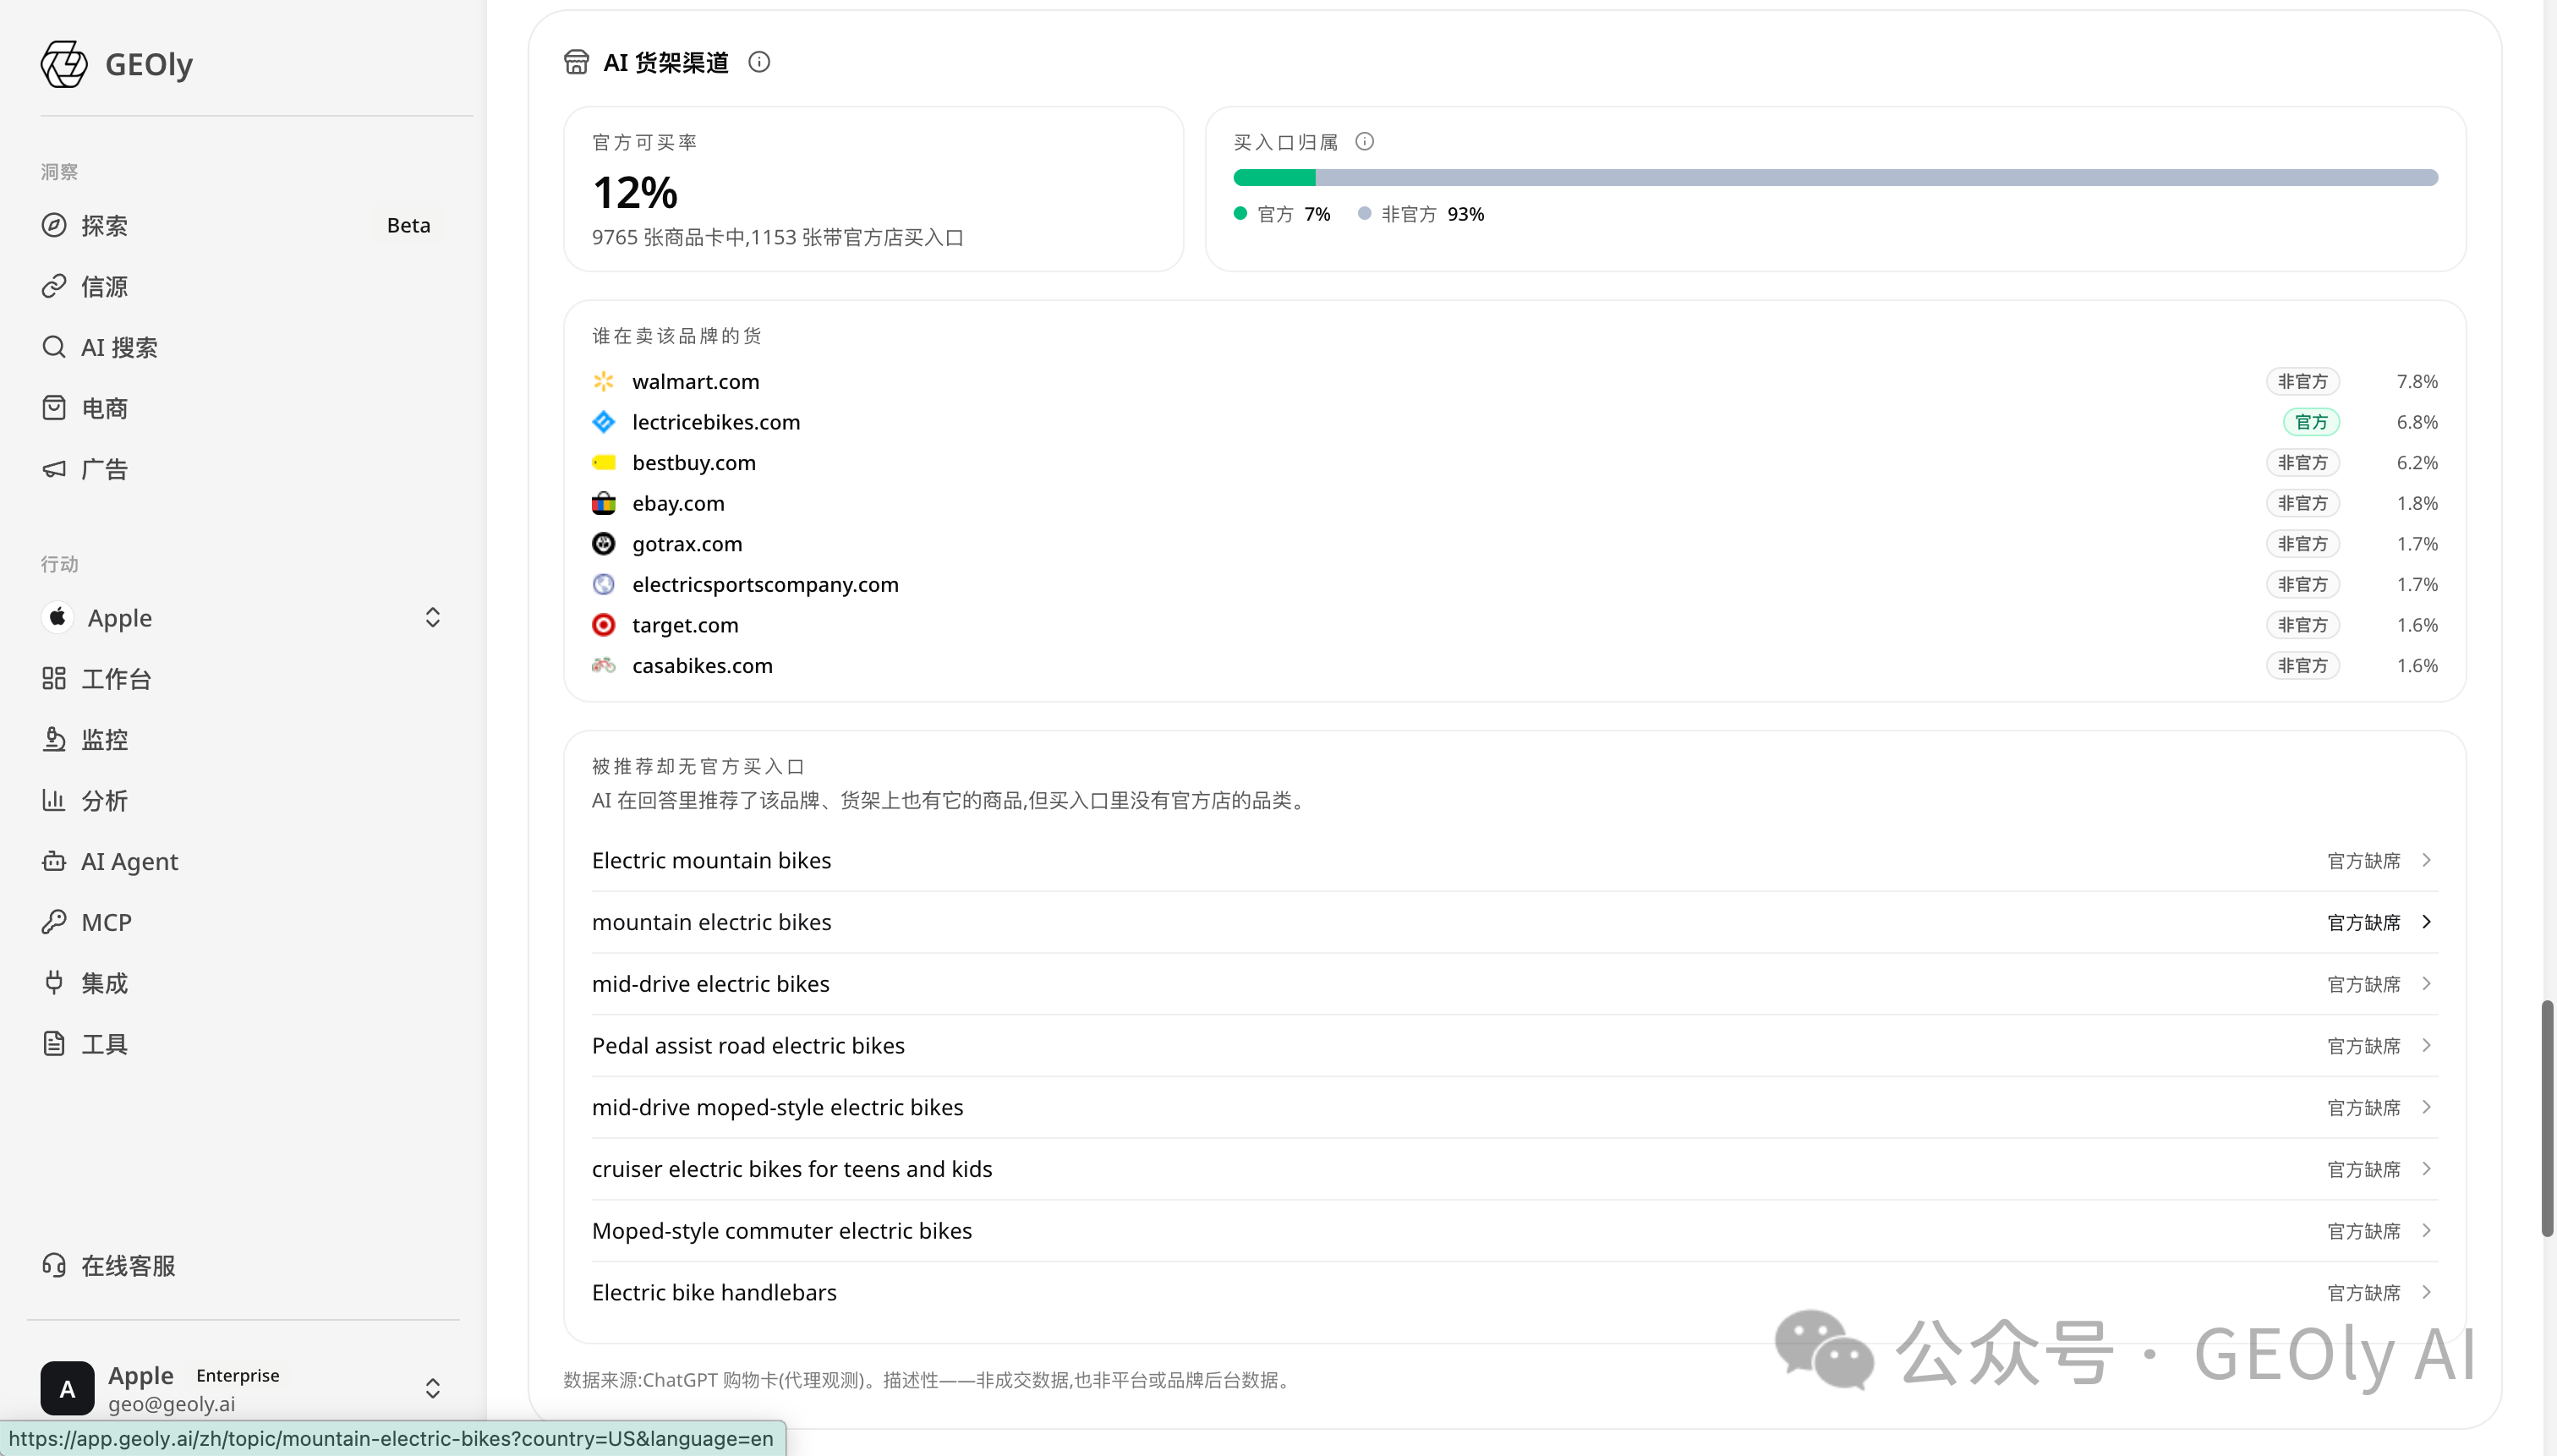This screenshot has width=2557, height=1456.
Task: Click the Beta label beside 探索
Action: 408,225
